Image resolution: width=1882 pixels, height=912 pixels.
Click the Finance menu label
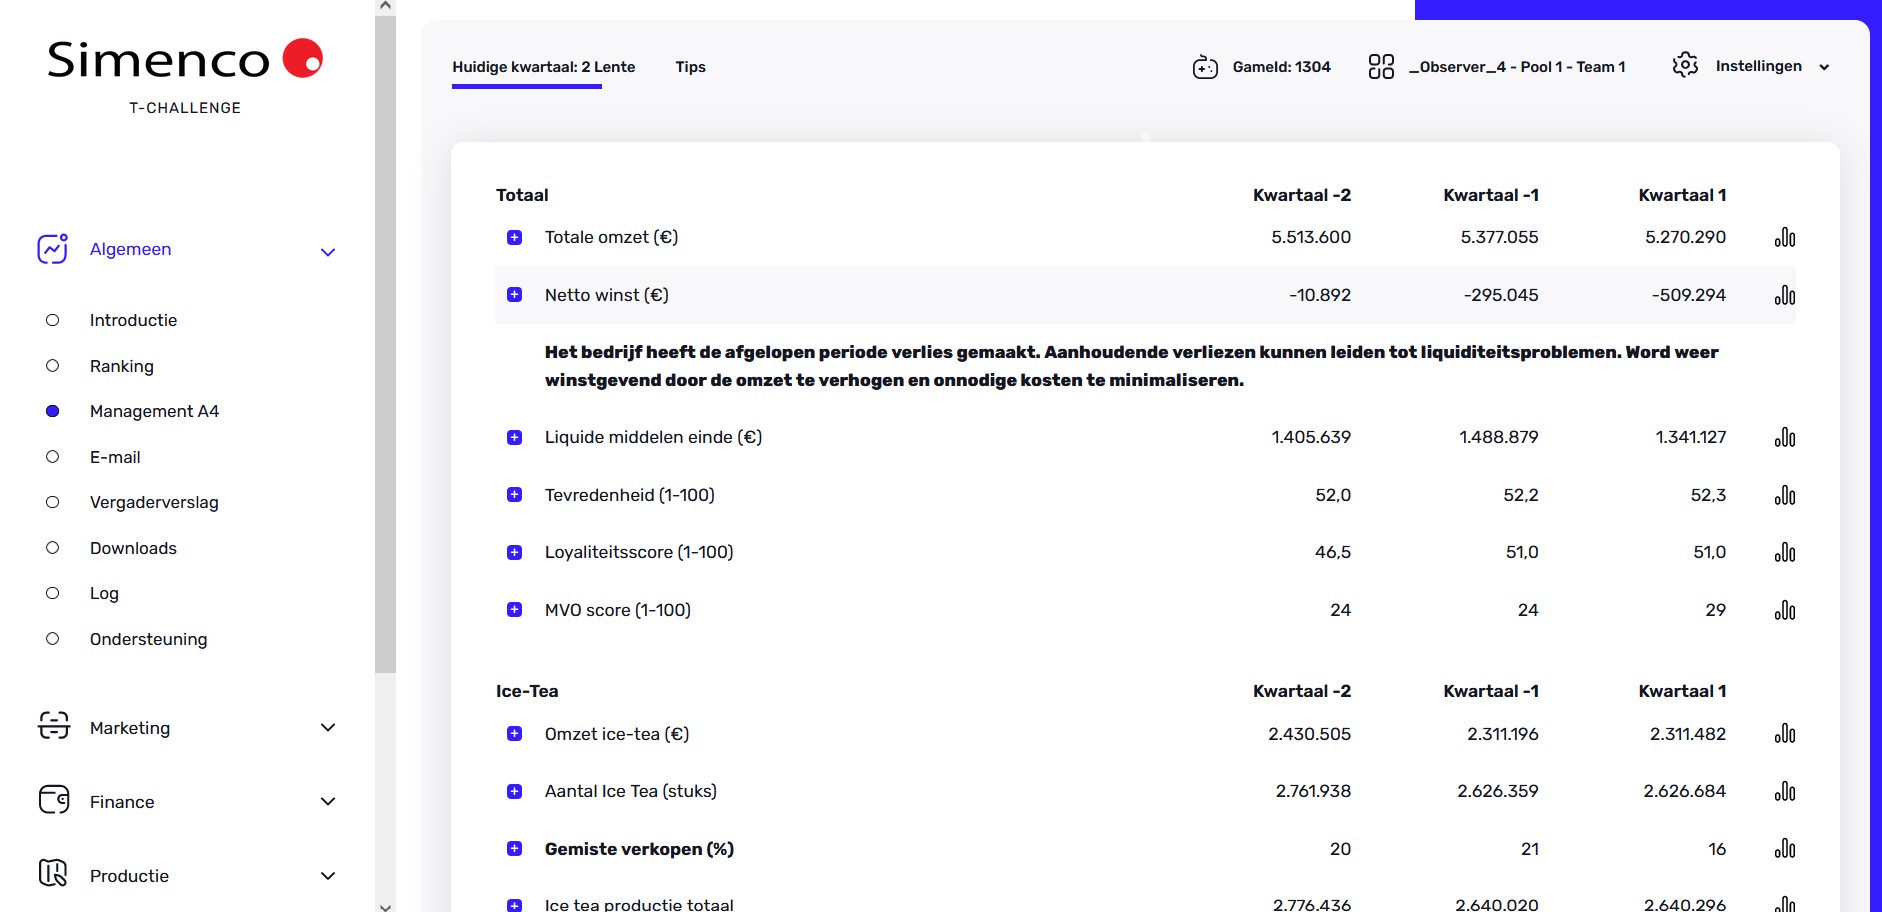tap(122, 802)
